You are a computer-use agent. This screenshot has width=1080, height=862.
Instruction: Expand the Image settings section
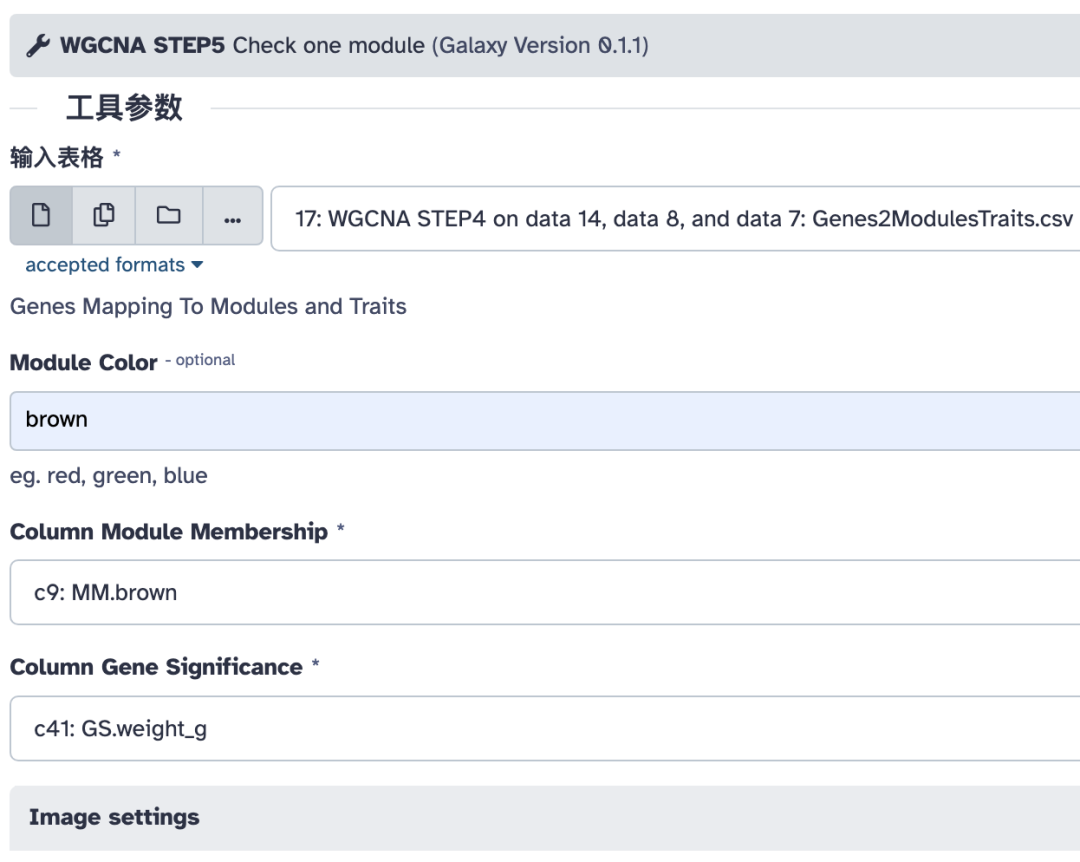pyautogui.click(x=114, y=817)
